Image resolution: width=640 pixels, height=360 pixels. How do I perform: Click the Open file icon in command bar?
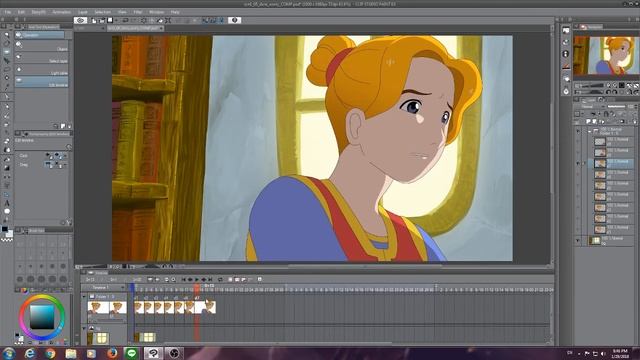[x=102, y=20]
